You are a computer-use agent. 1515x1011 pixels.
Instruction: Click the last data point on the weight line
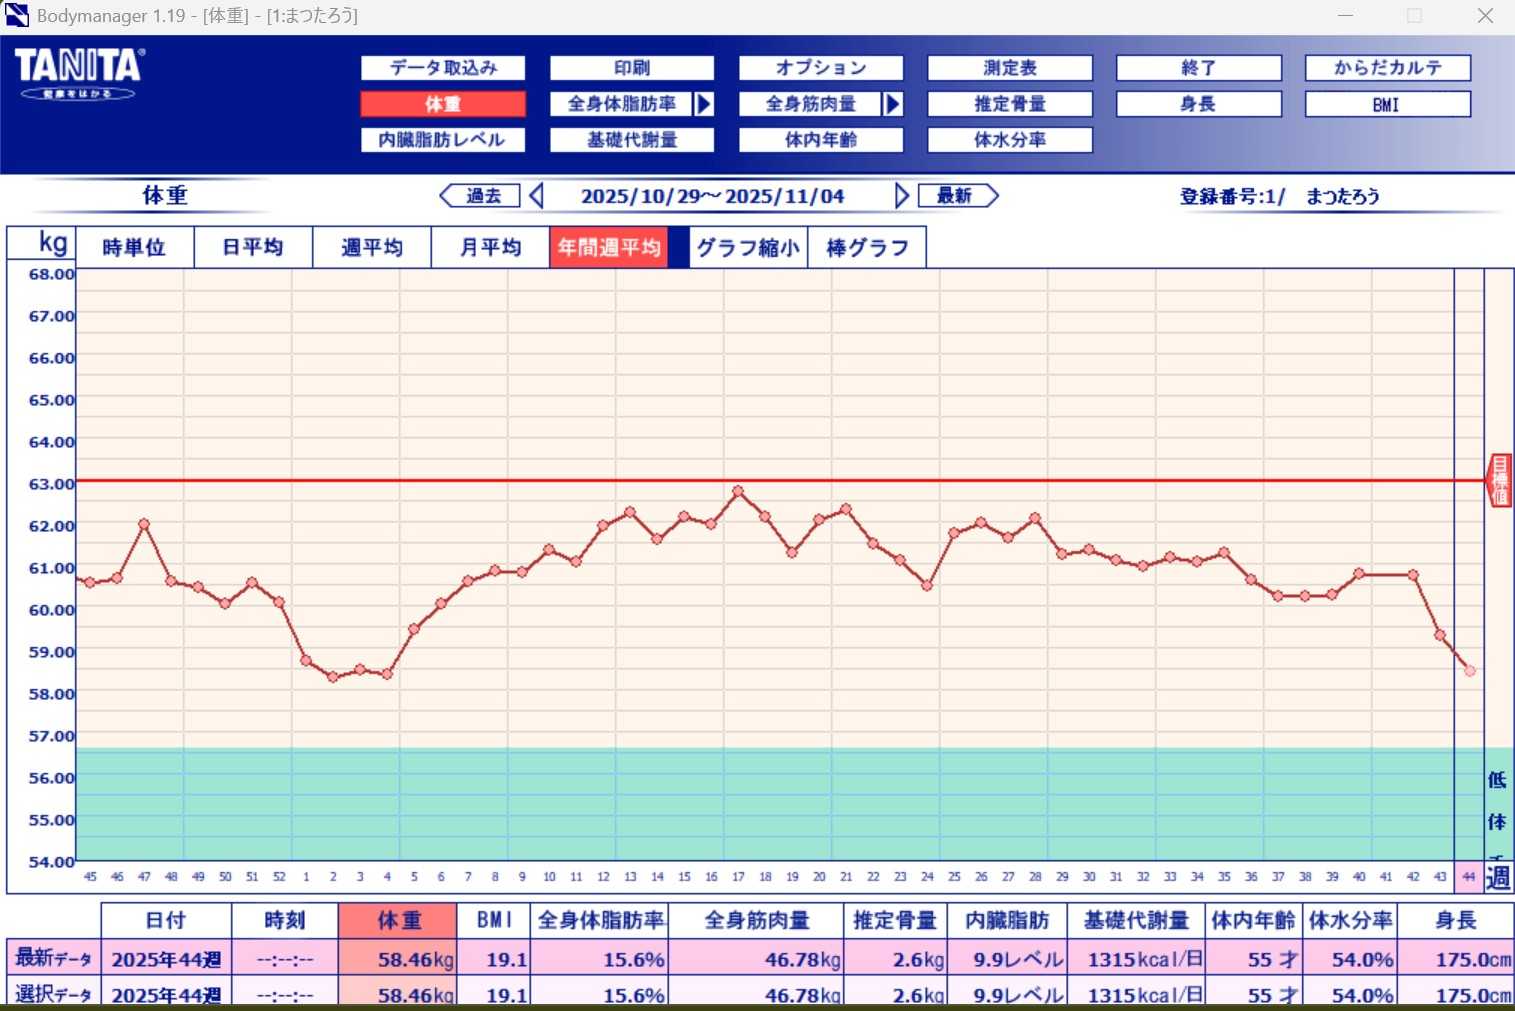(x=1469, y=671)
